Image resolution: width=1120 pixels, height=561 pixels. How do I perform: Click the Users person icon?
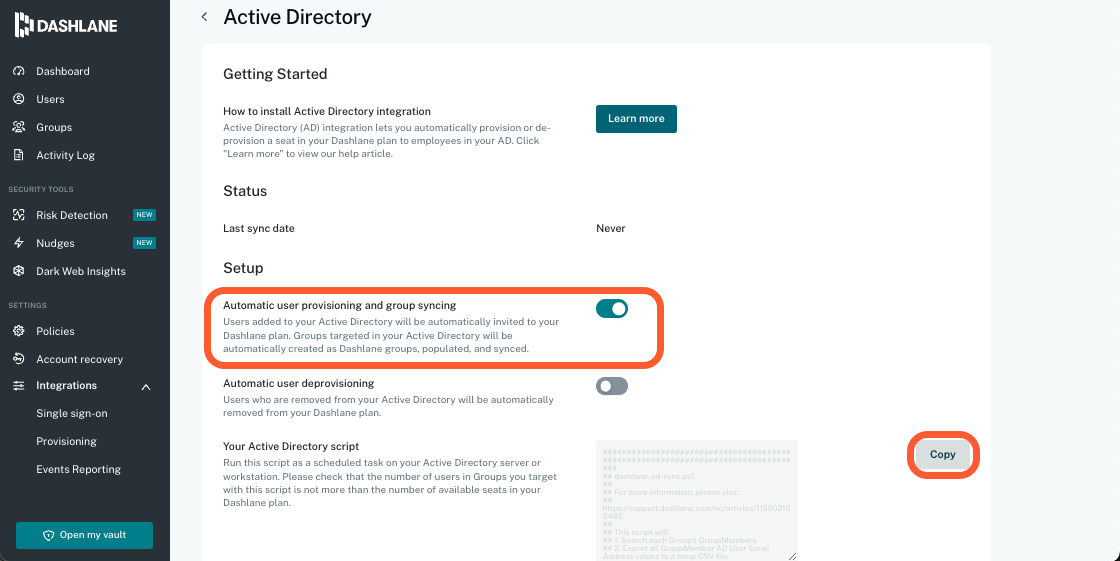[x=18, y=99]
